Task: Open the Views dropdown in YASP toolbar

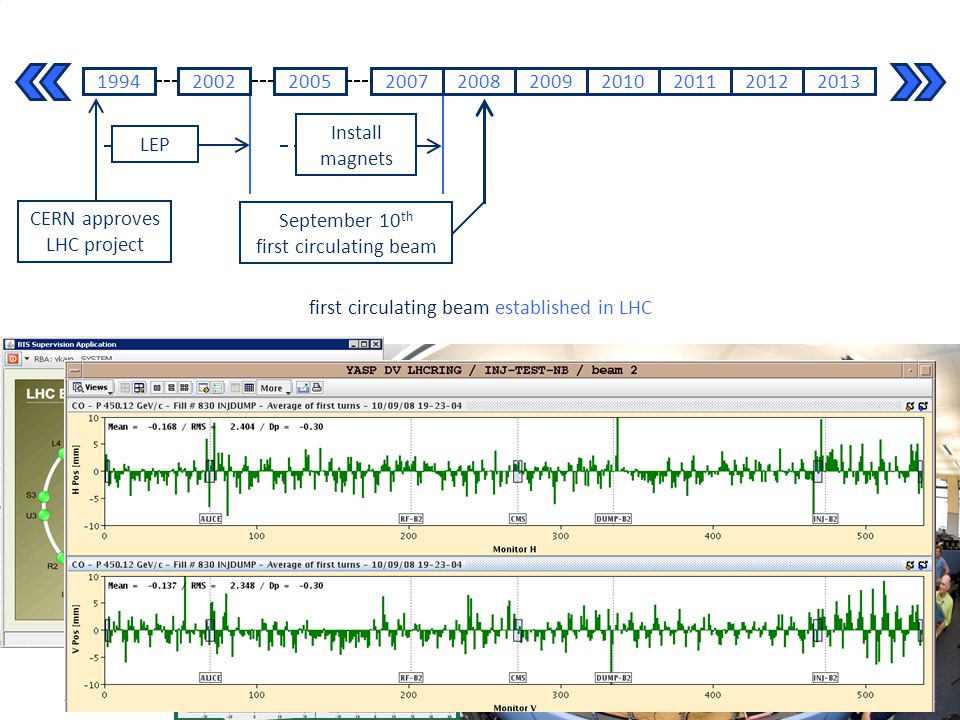Action: (x=92, y=388)
